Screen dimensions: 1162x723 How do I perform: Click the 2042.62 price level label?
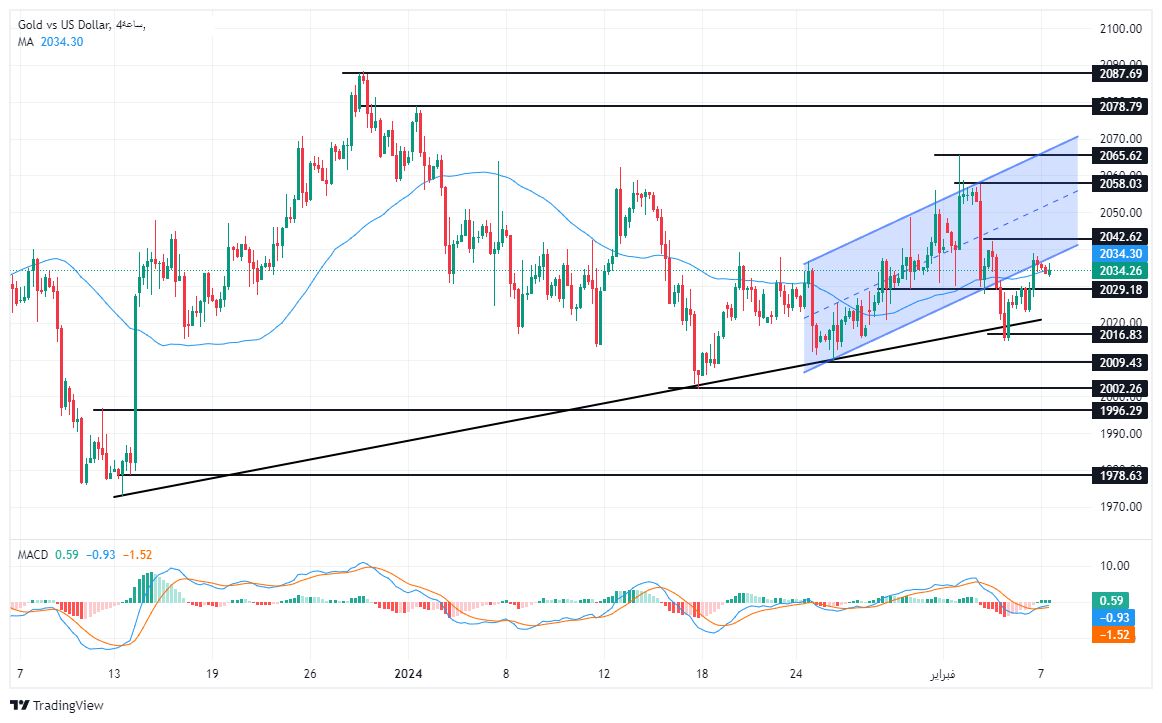1120,237
